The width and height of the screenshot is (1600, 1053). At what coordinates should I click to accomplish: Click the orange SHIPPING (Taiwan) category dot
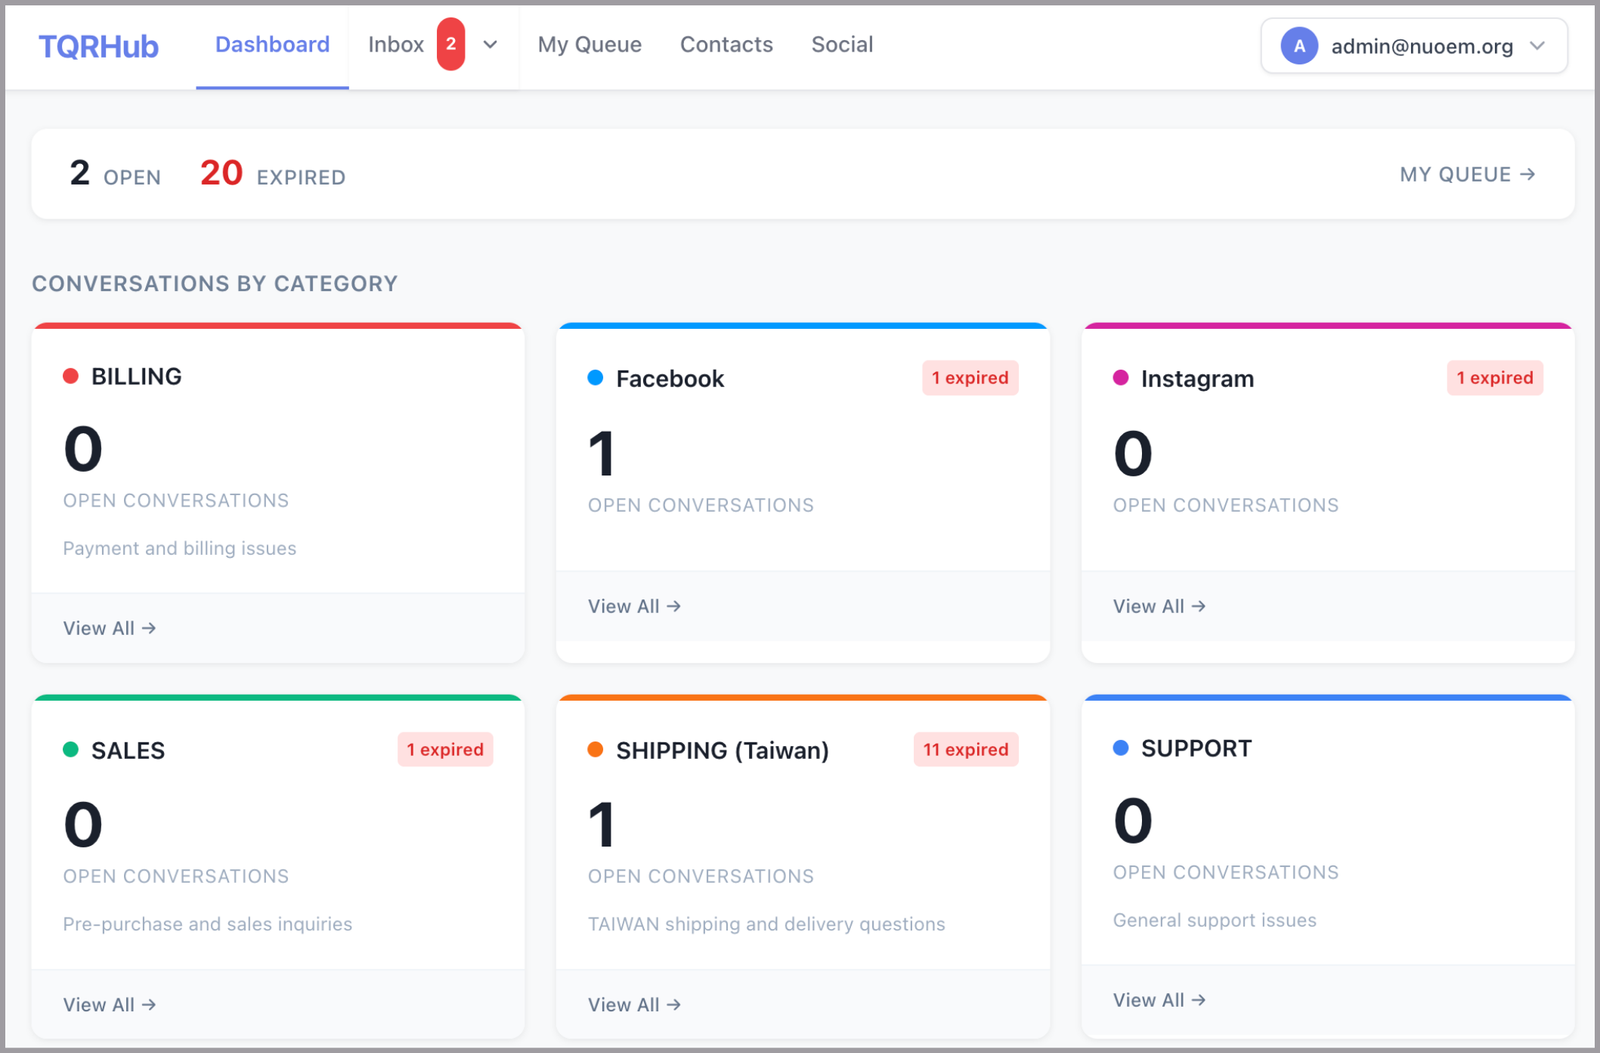pos(595,750)
